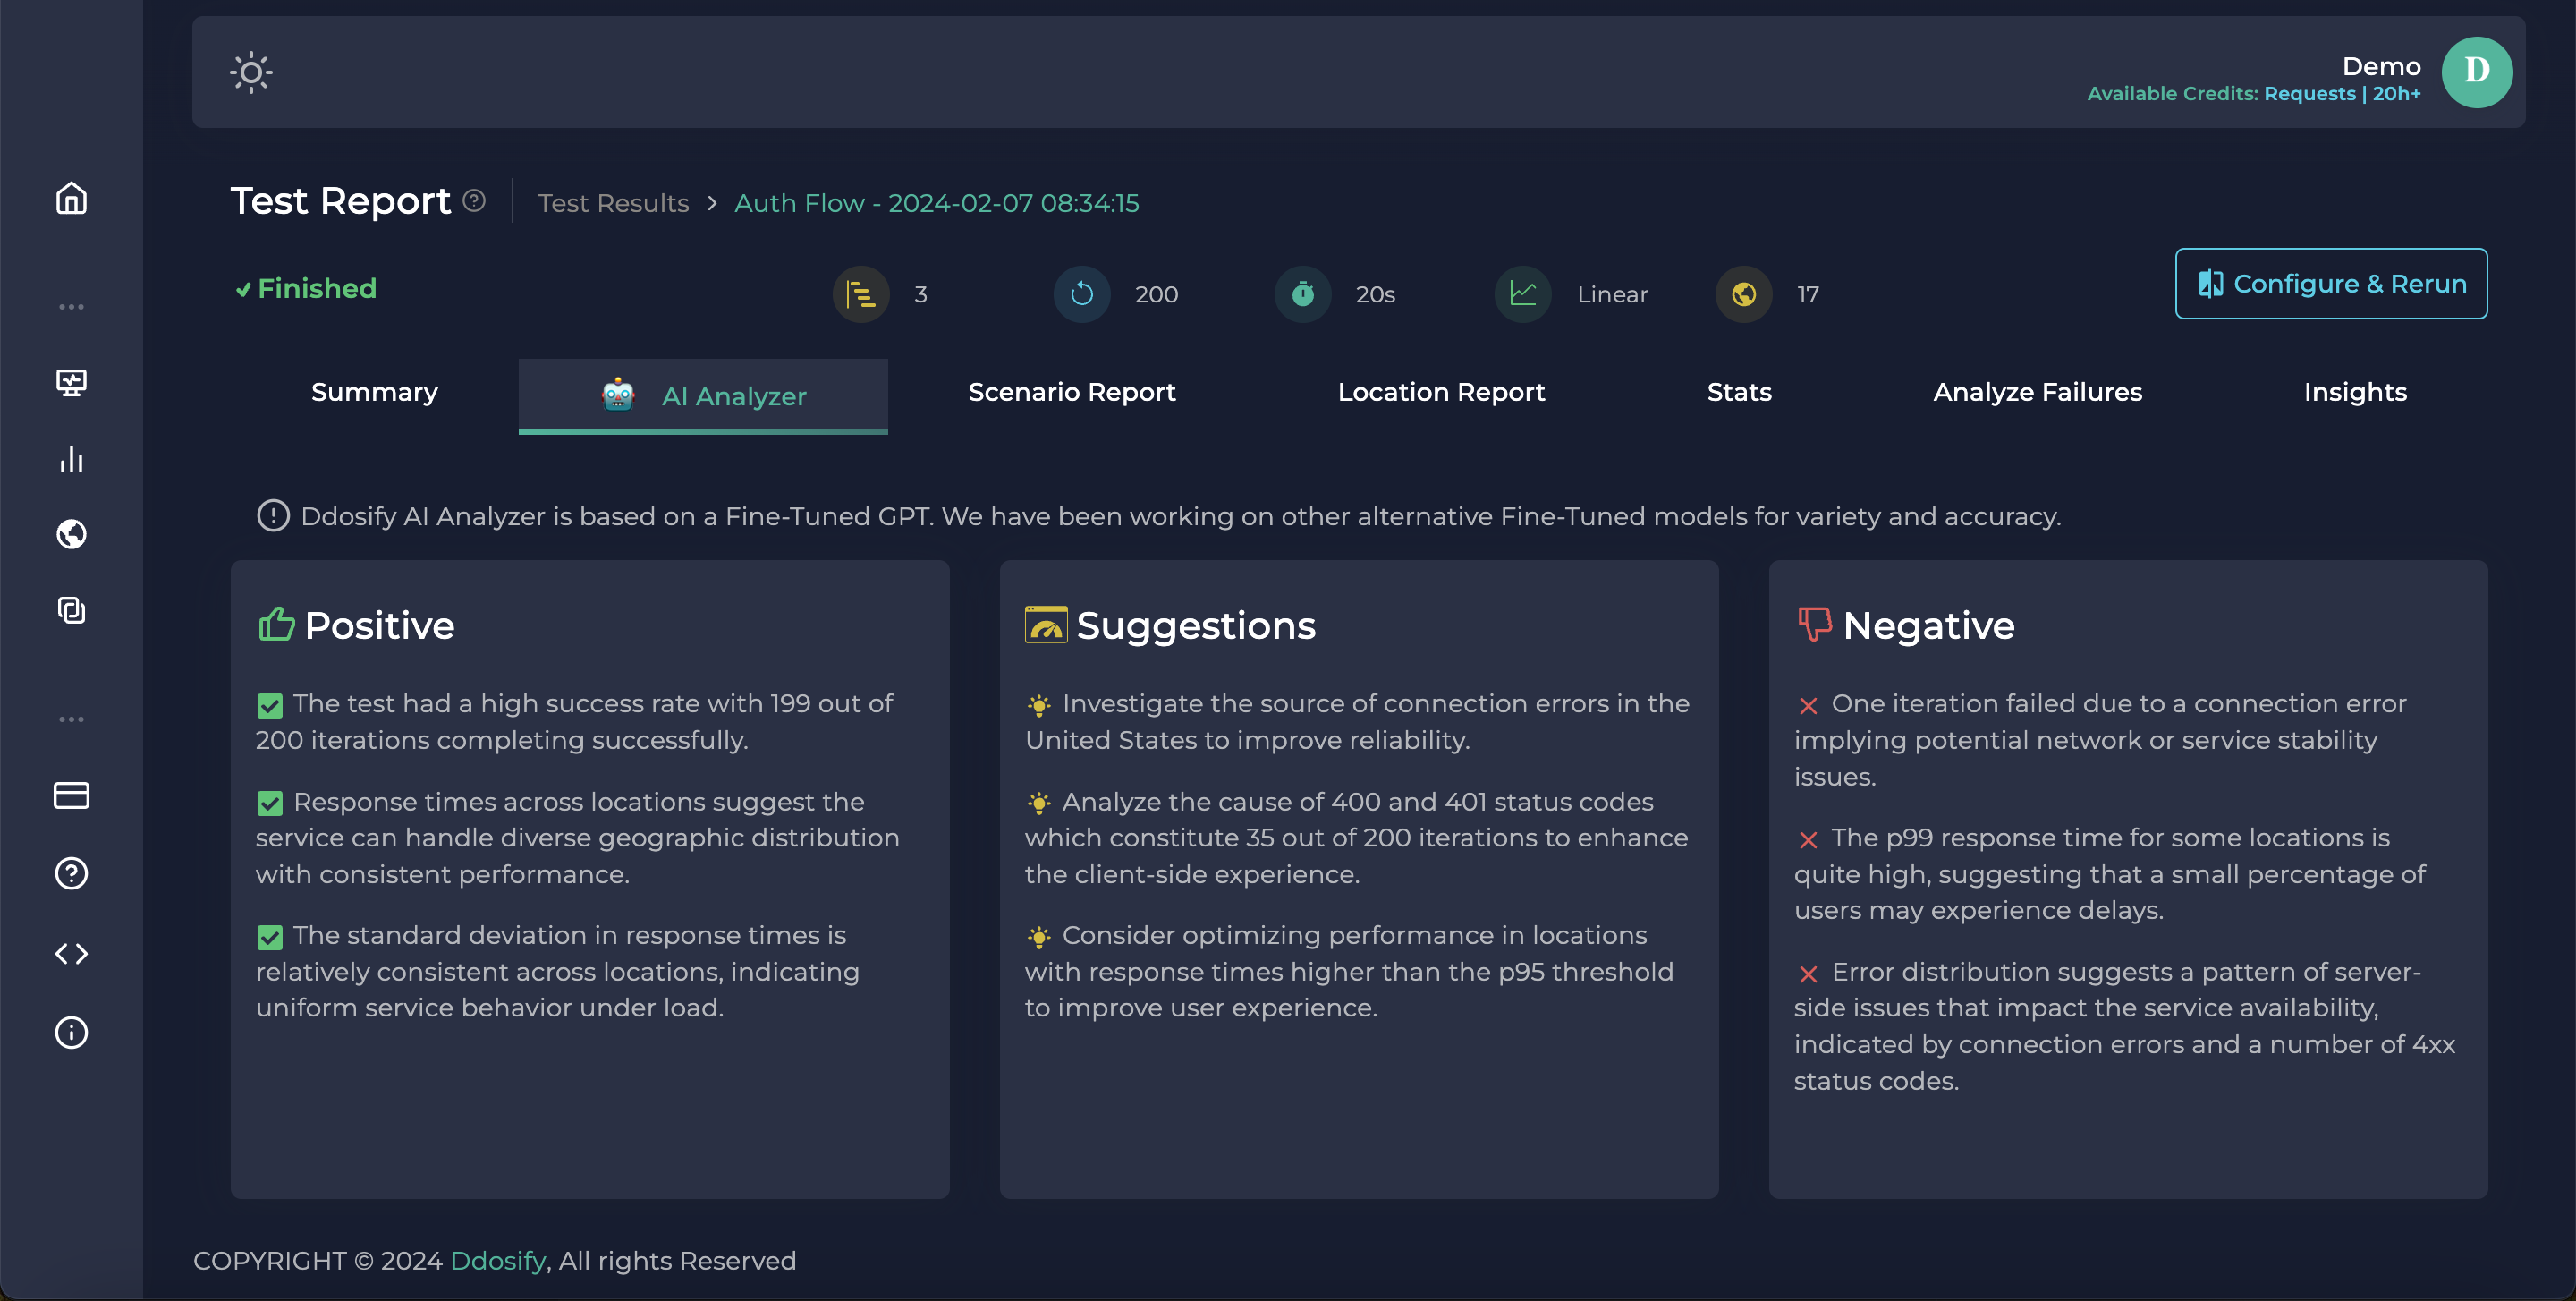This screenshot has width=2576, height=1301.
Task: Click the first green checkbox under Positive
Action: click(270, 706)
